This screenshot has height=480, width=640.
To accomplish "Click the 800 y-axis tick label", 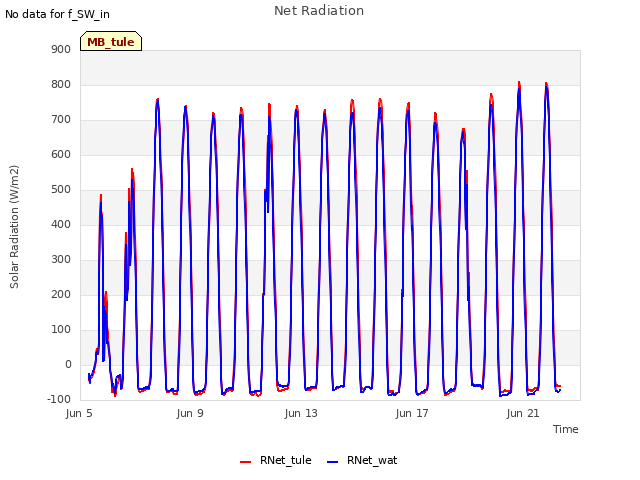I will pyautogui.click(x=61, y=84).
